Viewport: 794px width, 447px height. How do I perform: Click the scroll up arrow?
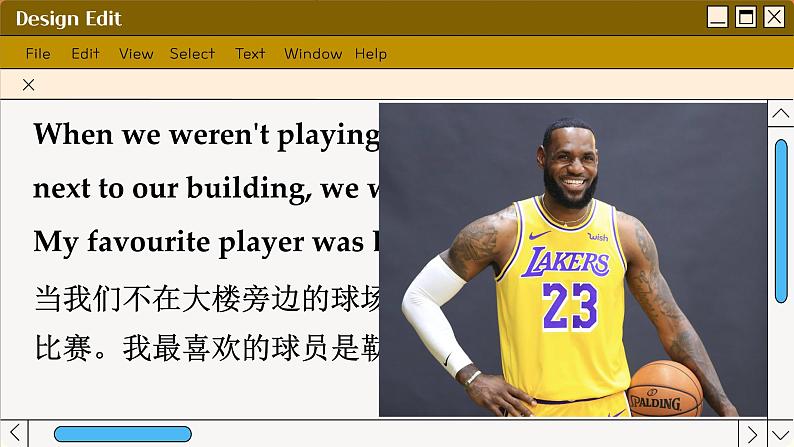(780, 113)
